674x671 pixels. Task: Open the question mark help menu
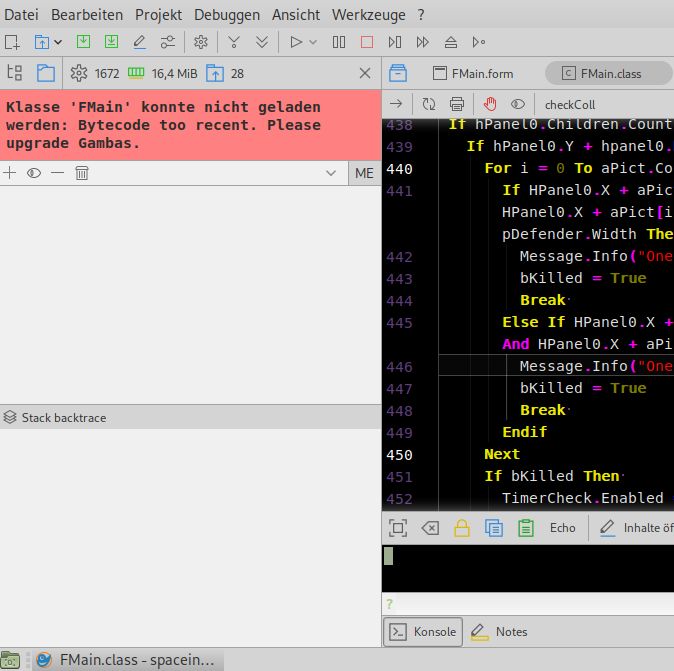tap(421, 15)
